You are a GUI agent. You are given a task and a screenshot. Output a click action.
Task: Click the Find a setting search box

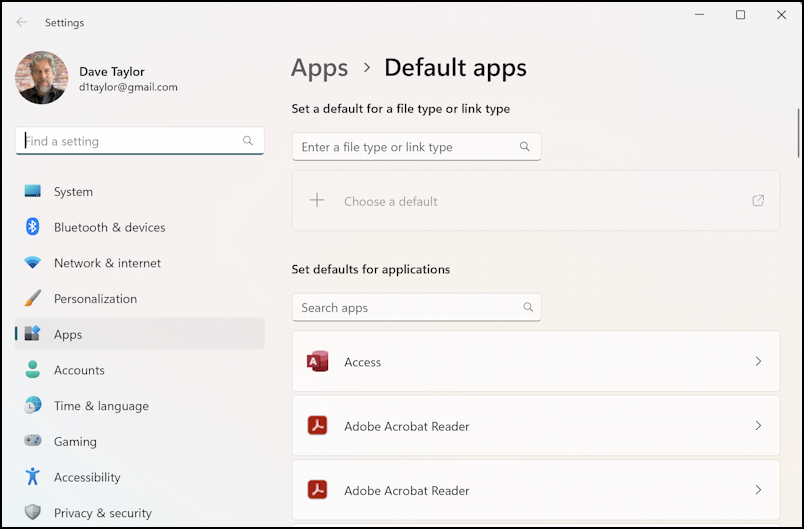click(139, 141)
